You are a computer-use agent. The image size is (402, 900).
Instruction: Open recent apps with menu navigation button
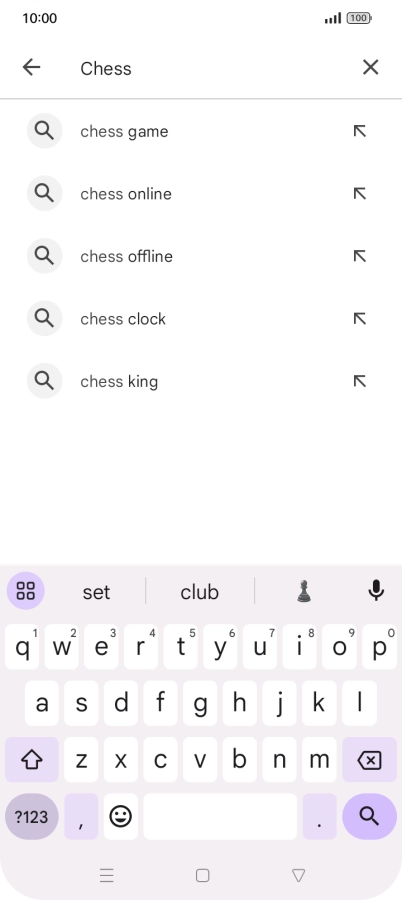pyautogui.click(x=107, y=875)
